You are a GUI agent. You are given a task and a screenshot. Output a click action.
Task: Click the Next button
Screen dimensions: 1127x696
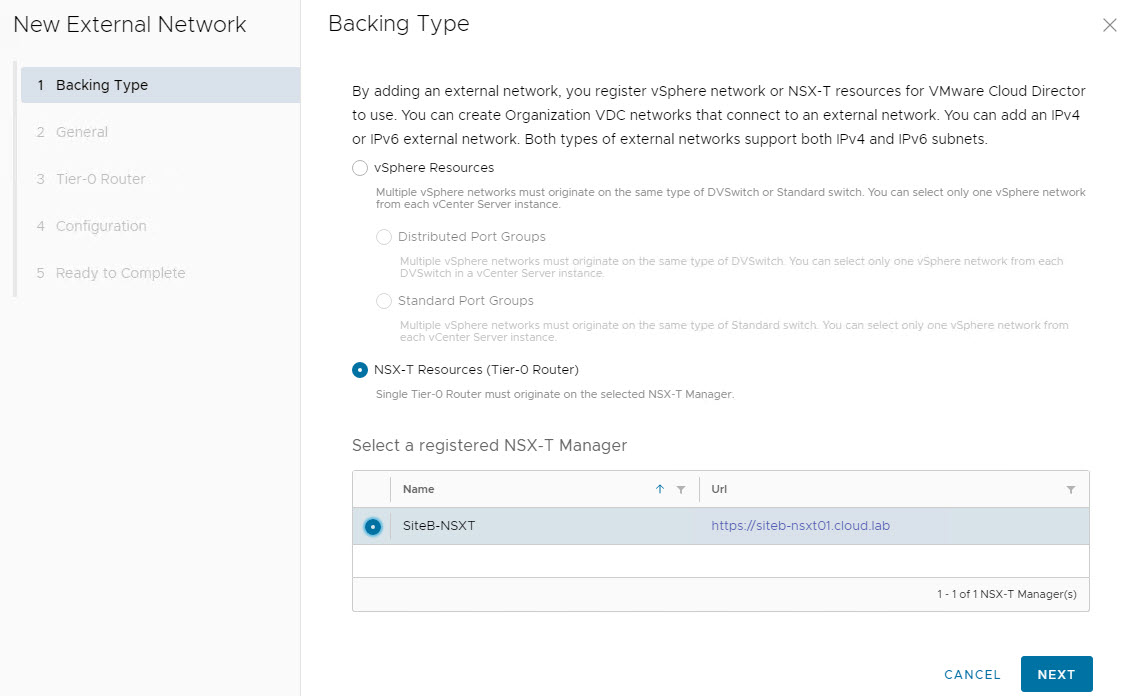pos(1056,674)
